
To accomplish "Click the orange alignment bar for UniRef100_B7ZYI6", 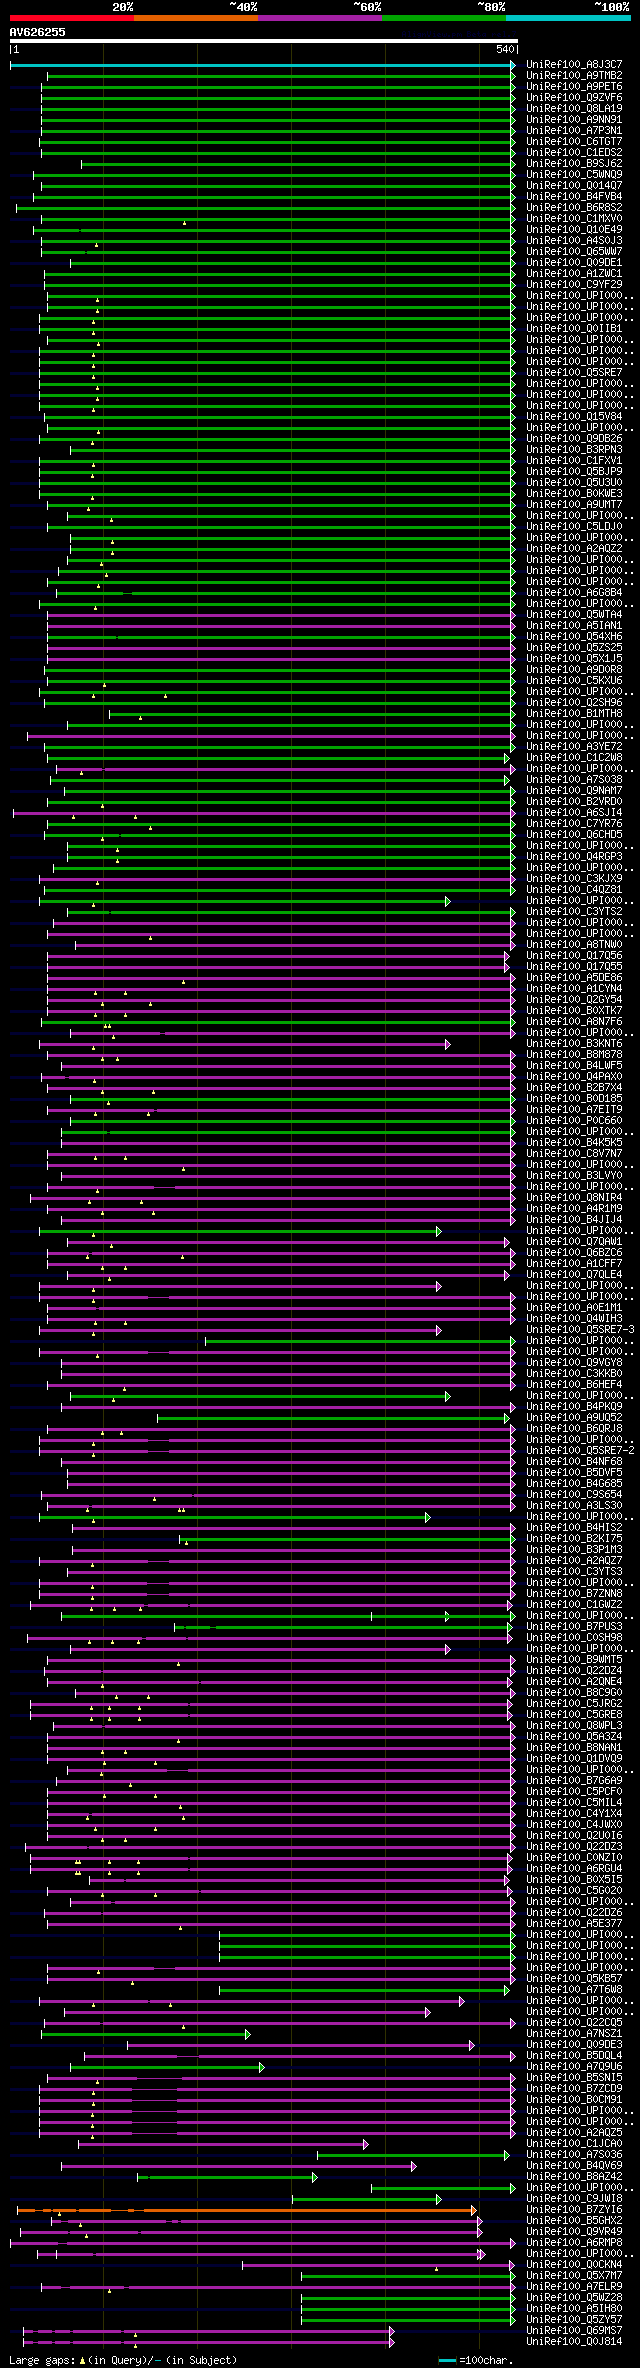I will coord(246,2210).
